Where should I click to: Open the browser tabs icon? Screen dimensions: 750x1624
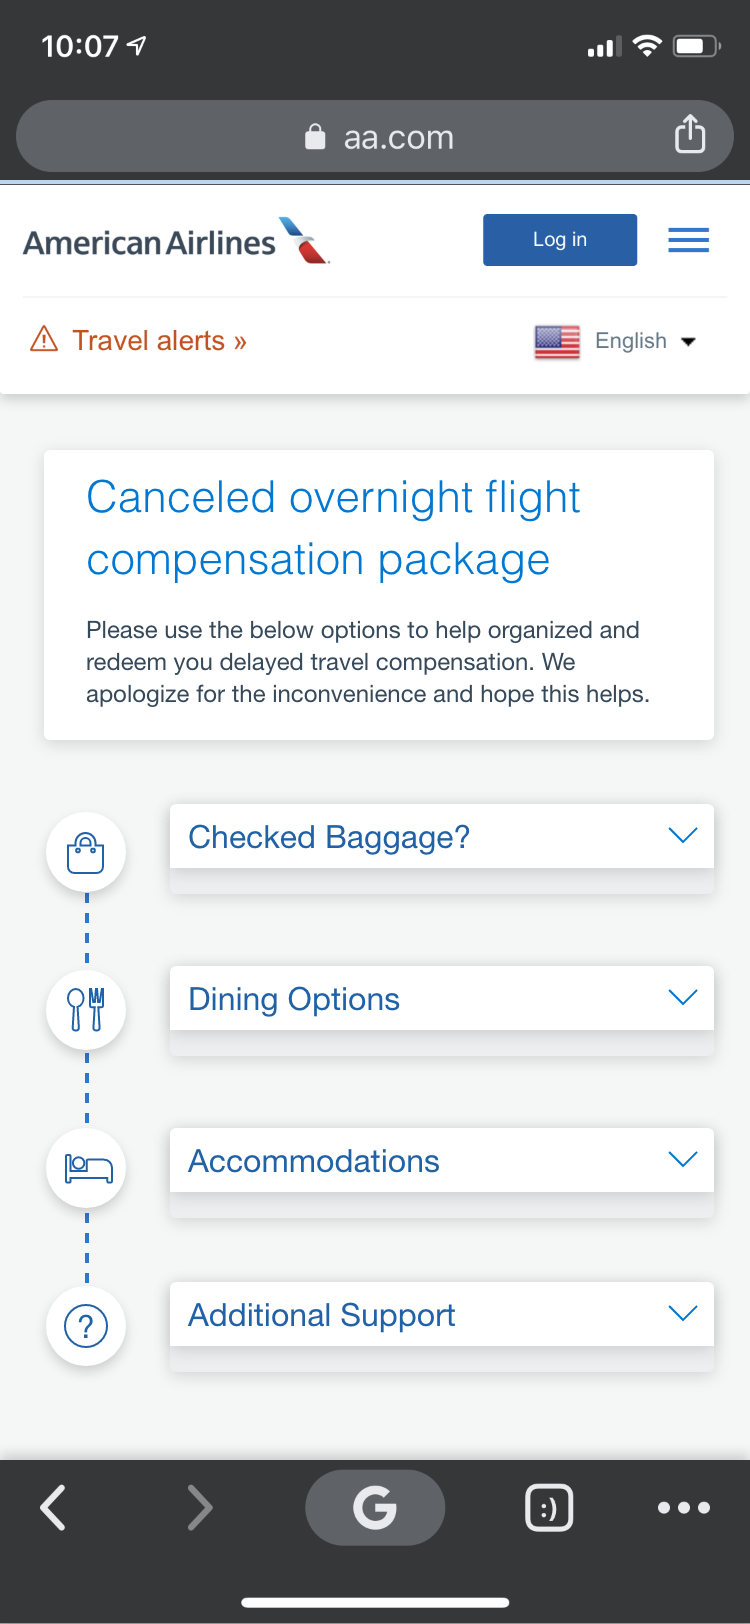click(549, 1508)
